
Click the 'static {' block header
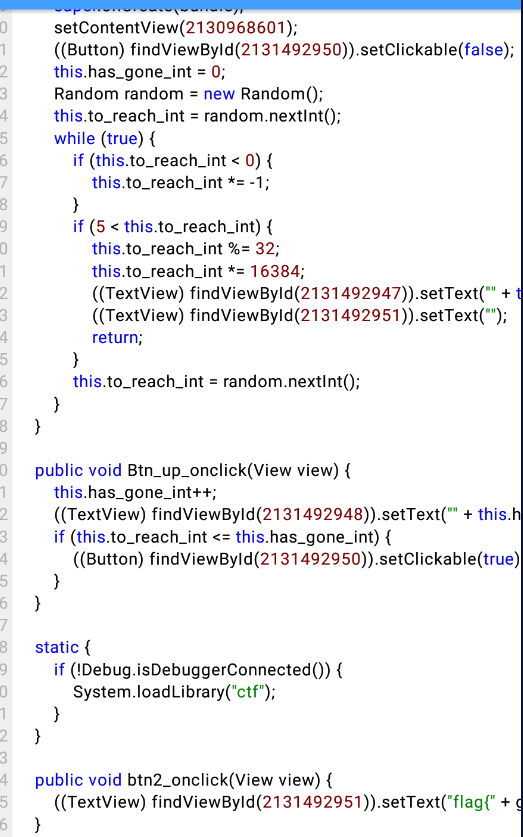[63, 648]
